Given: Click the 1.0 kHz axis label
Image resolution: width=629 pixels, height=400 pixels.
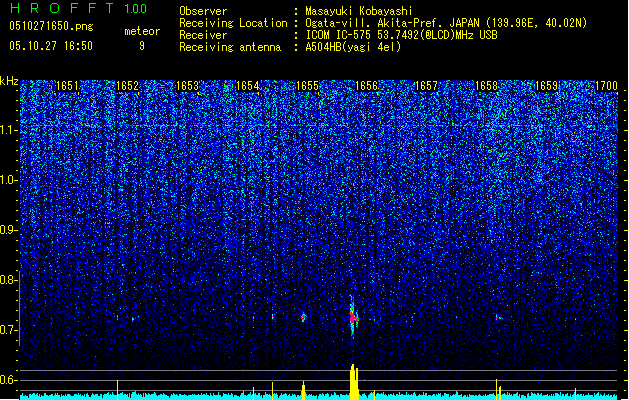Looking at the screenshot, I should (9, 180).
